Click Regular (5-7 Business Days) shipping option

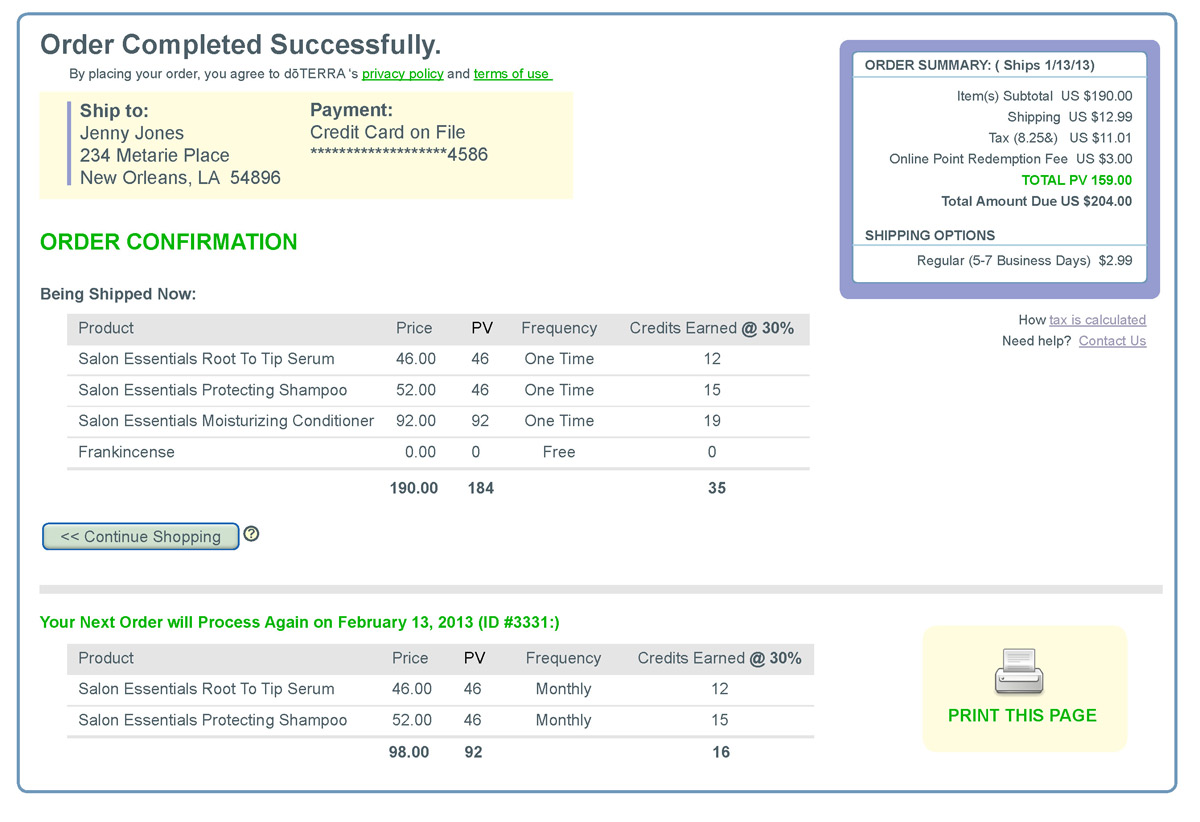point(1025,260)
